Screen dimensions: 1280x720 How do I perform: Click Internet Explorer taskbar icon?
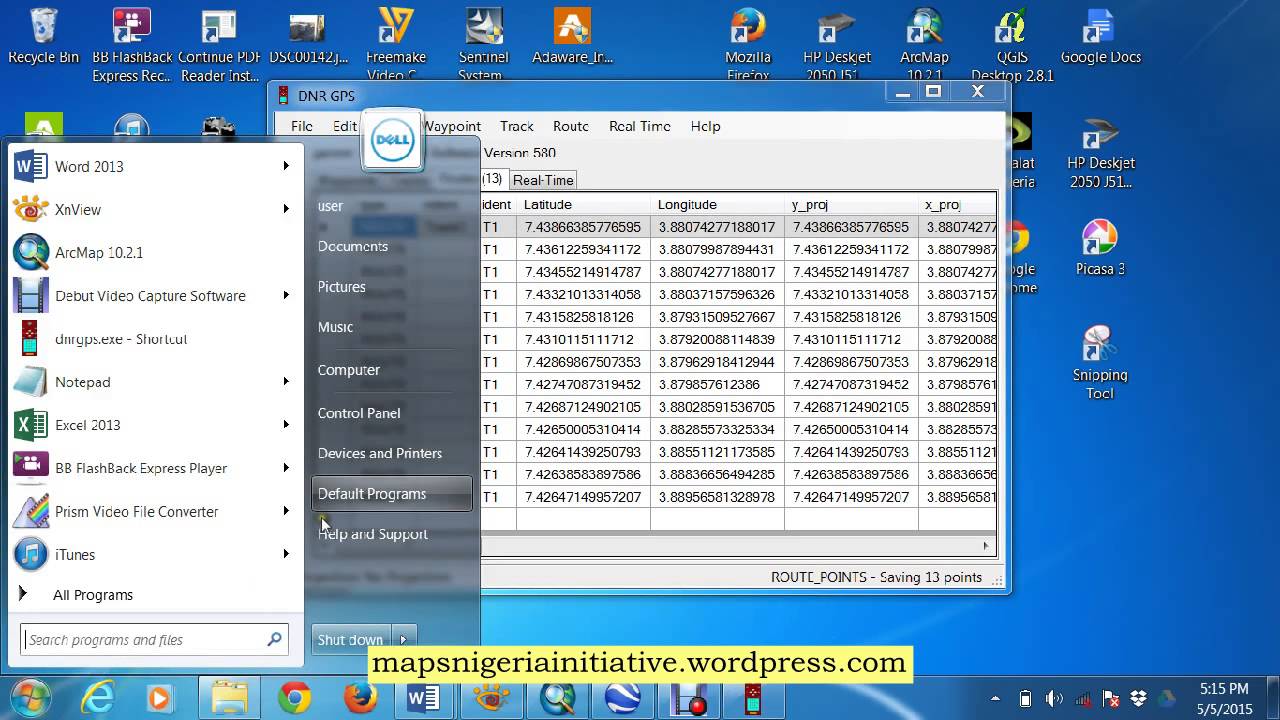point(97,697)
